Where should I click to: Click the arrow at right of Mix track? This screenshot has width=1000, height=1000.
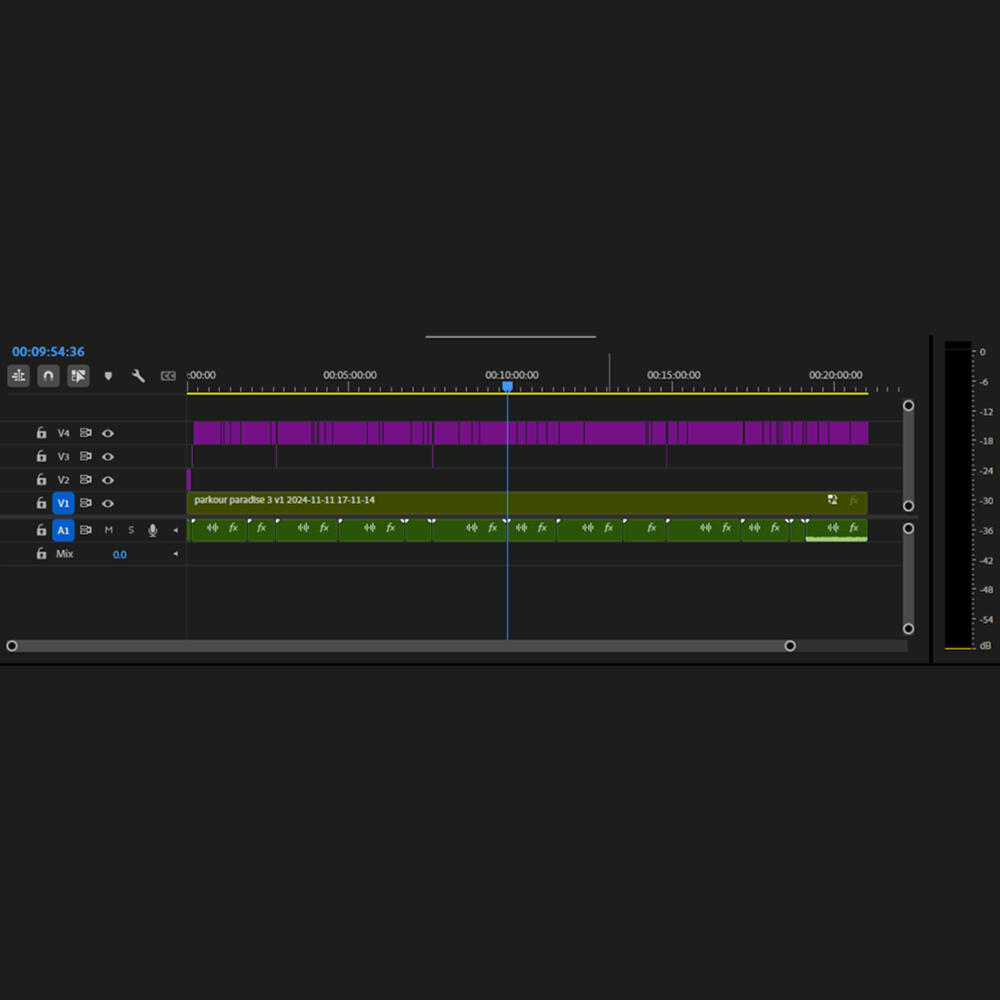pos(176,554)
